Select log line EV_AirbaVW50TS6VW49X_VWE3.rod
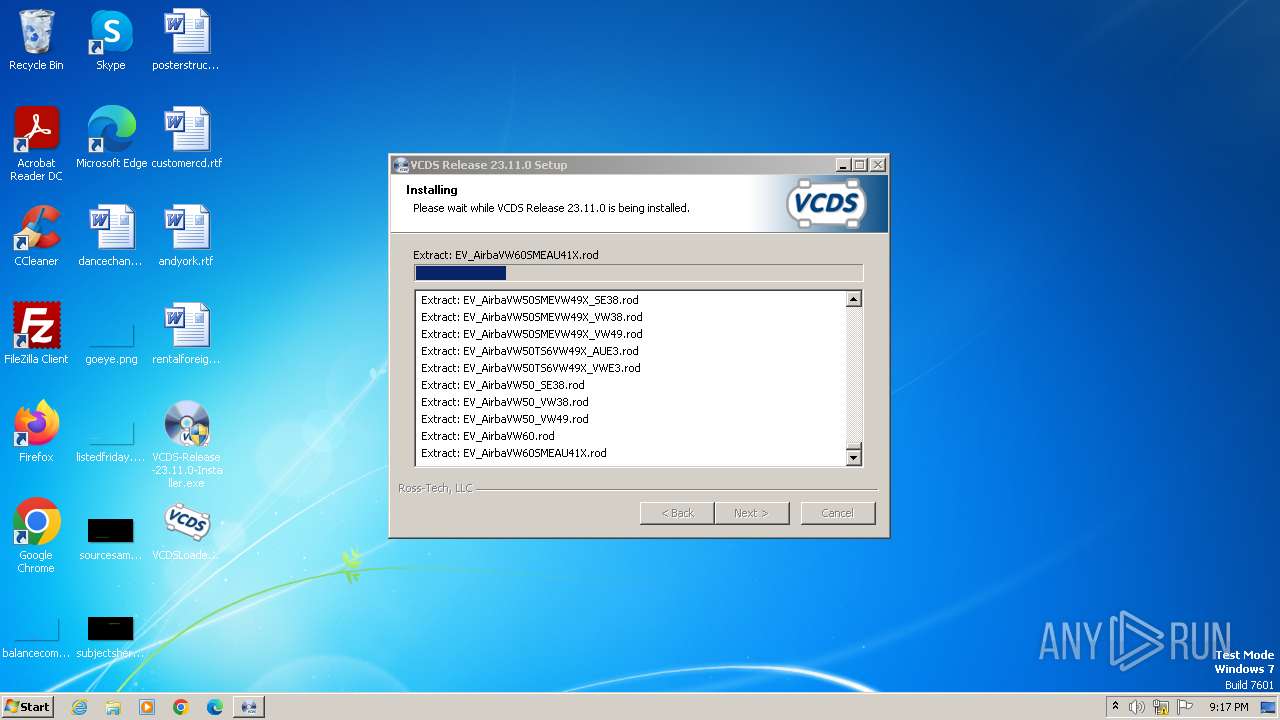The width and height of the screenshot is (1280, 720). pyautogui.click(x=530, y=368)
